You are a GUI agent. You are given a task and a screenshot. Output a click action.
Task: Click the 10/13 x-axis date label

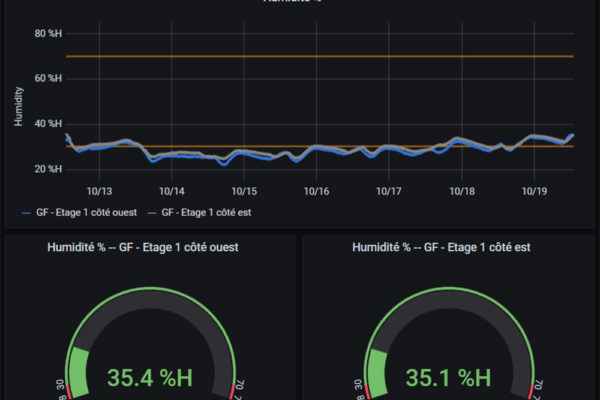point(99,191)
